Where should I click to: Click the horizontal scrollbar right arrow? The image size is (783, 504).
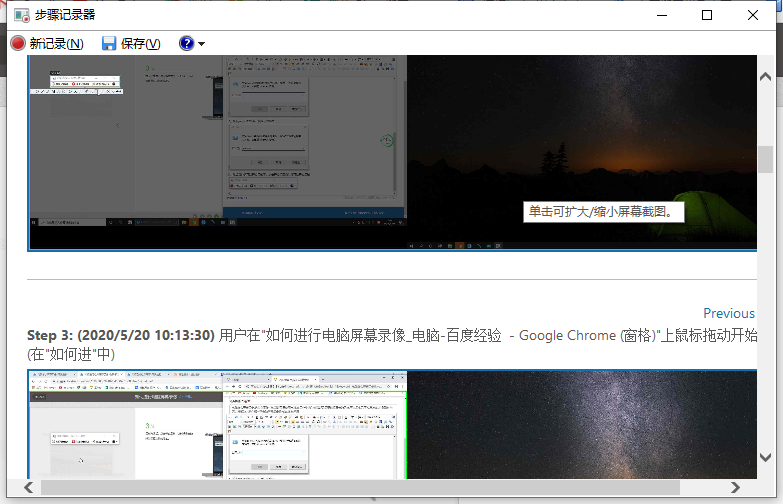point(736,487)
